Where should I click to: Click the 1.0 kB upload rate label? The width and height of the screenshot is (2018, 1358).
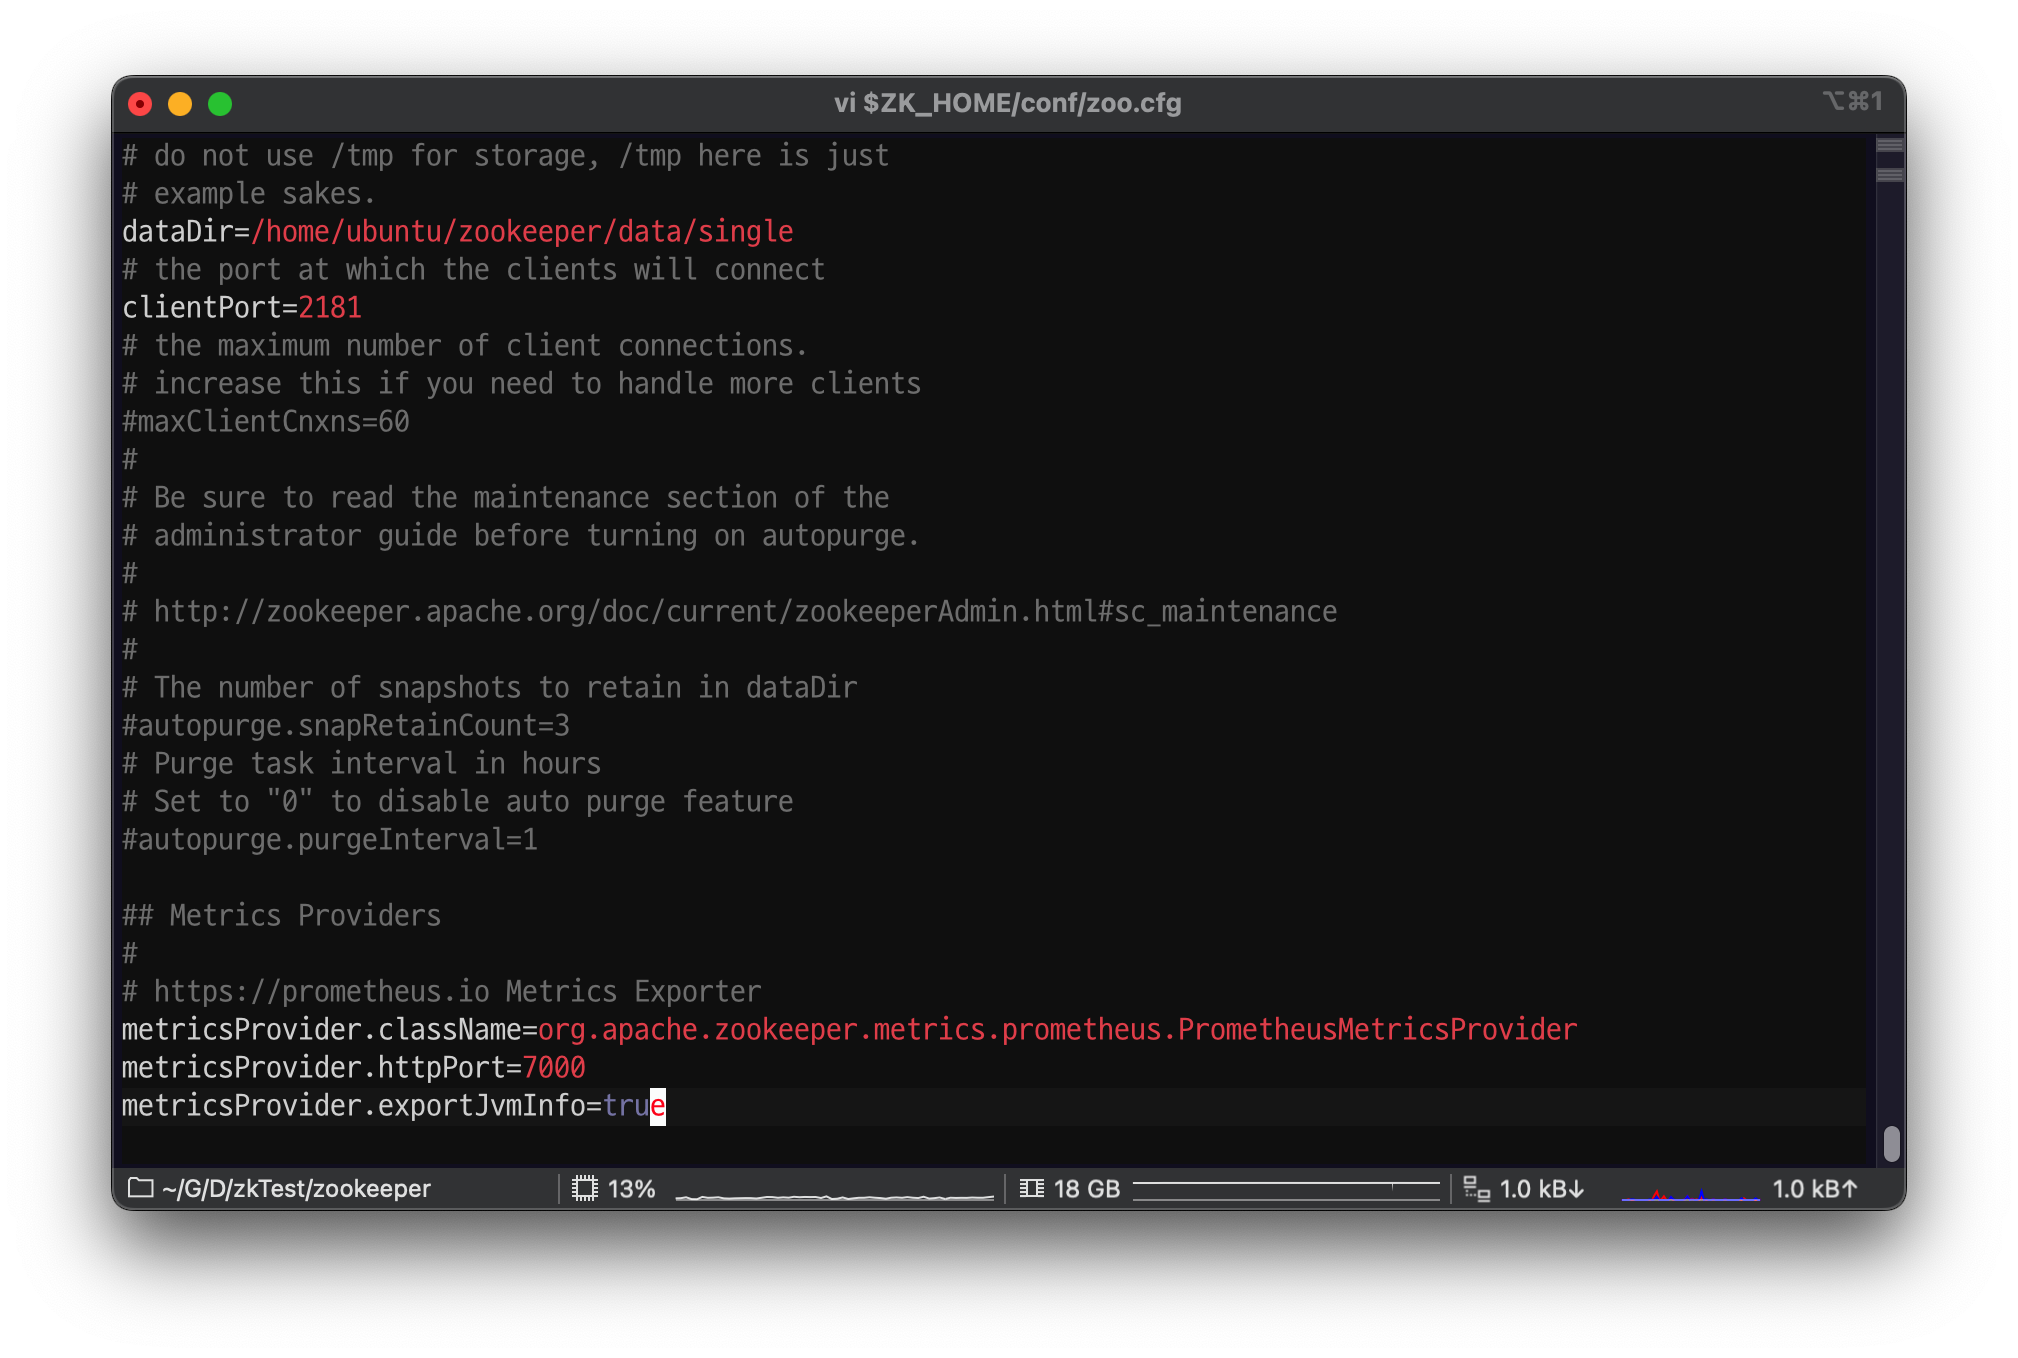pyautogui.click(x=1814, y=1188)
